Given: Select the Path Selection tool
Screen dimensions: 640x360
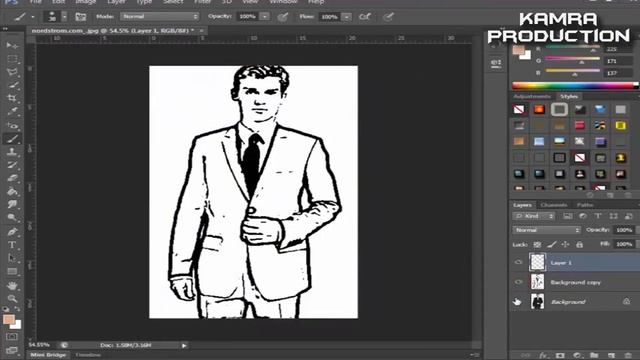Looking at the screenshot, I should coord(12,258).
